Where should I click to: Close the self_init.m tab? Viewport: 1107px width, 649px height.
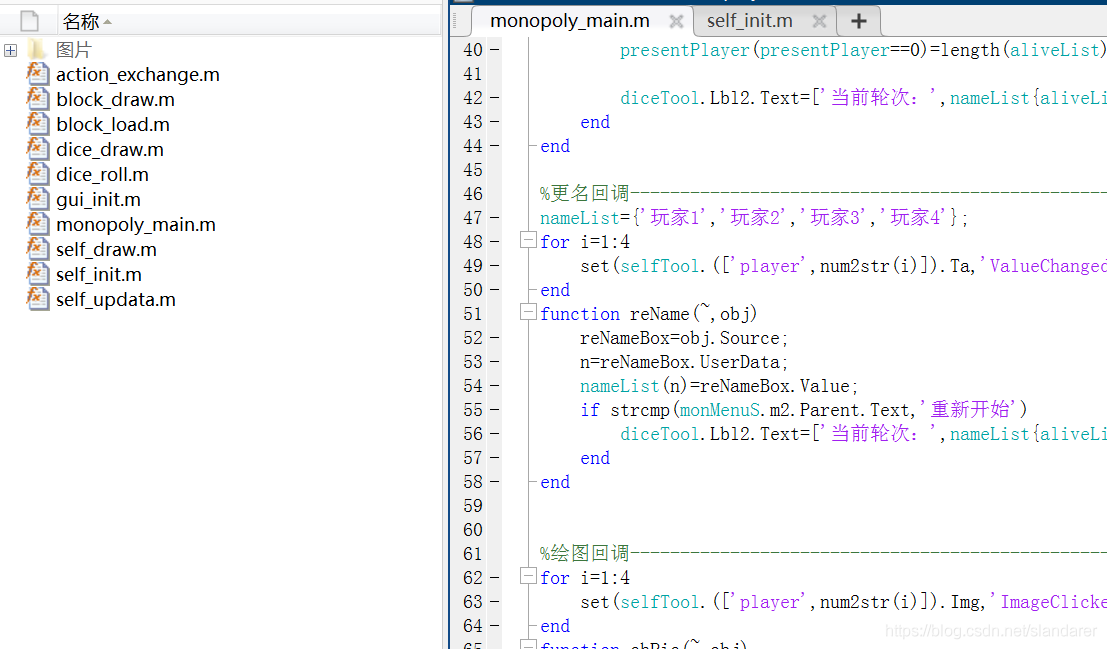point(819,21)
